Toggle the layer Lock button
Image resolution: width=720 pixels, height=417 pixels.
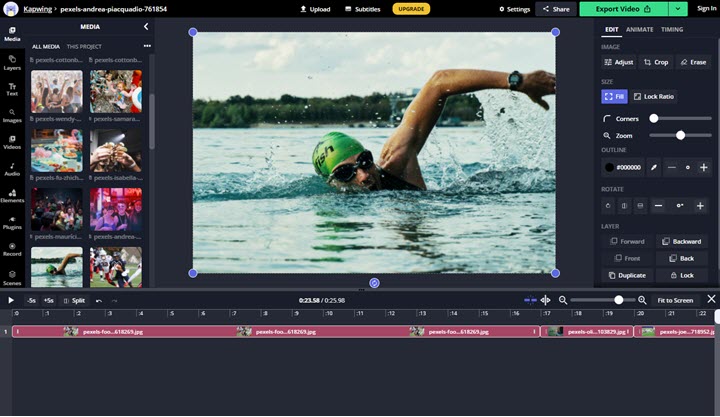coord(681,275)
